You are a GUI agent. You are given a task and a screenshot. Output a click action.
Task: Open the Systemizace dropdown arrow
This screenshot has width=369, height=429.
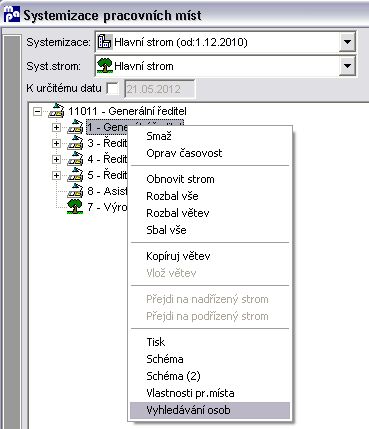[347, 42]
